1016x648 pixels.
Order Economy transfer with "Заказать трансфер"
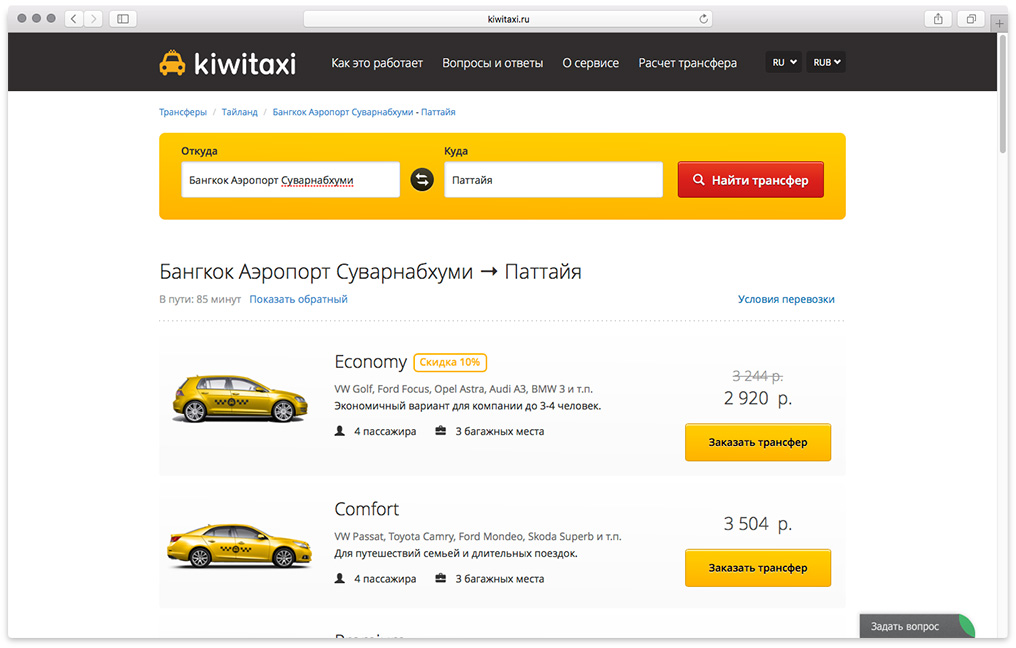click(757, 442)
